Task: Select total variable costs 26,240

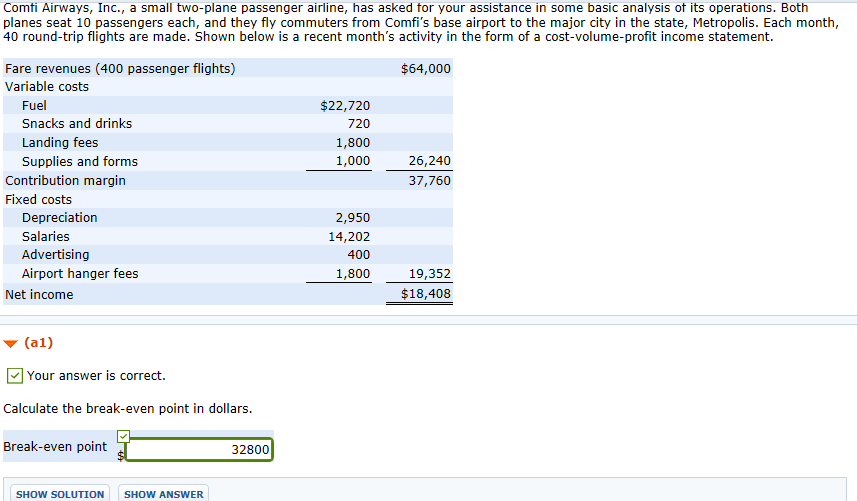Action: click(x=430, y=161)
